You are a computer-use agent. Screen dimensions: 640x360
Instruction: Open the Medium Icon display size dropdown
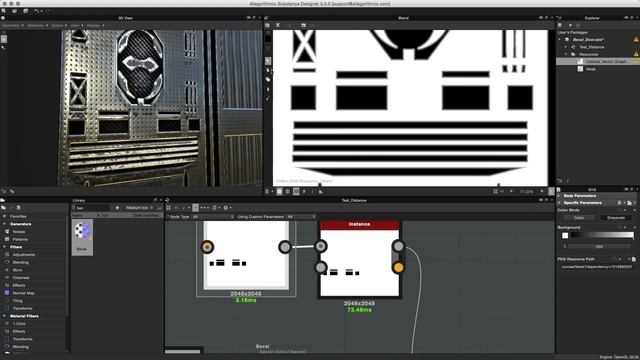pos(139,208)
